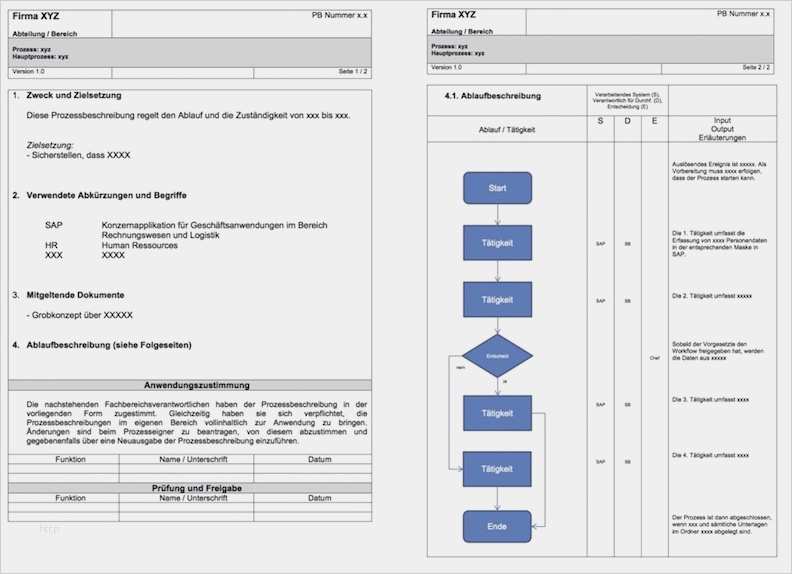Click the Ende flowchart terminator
The image size is (792, 574).
click(x=497, y=526)
